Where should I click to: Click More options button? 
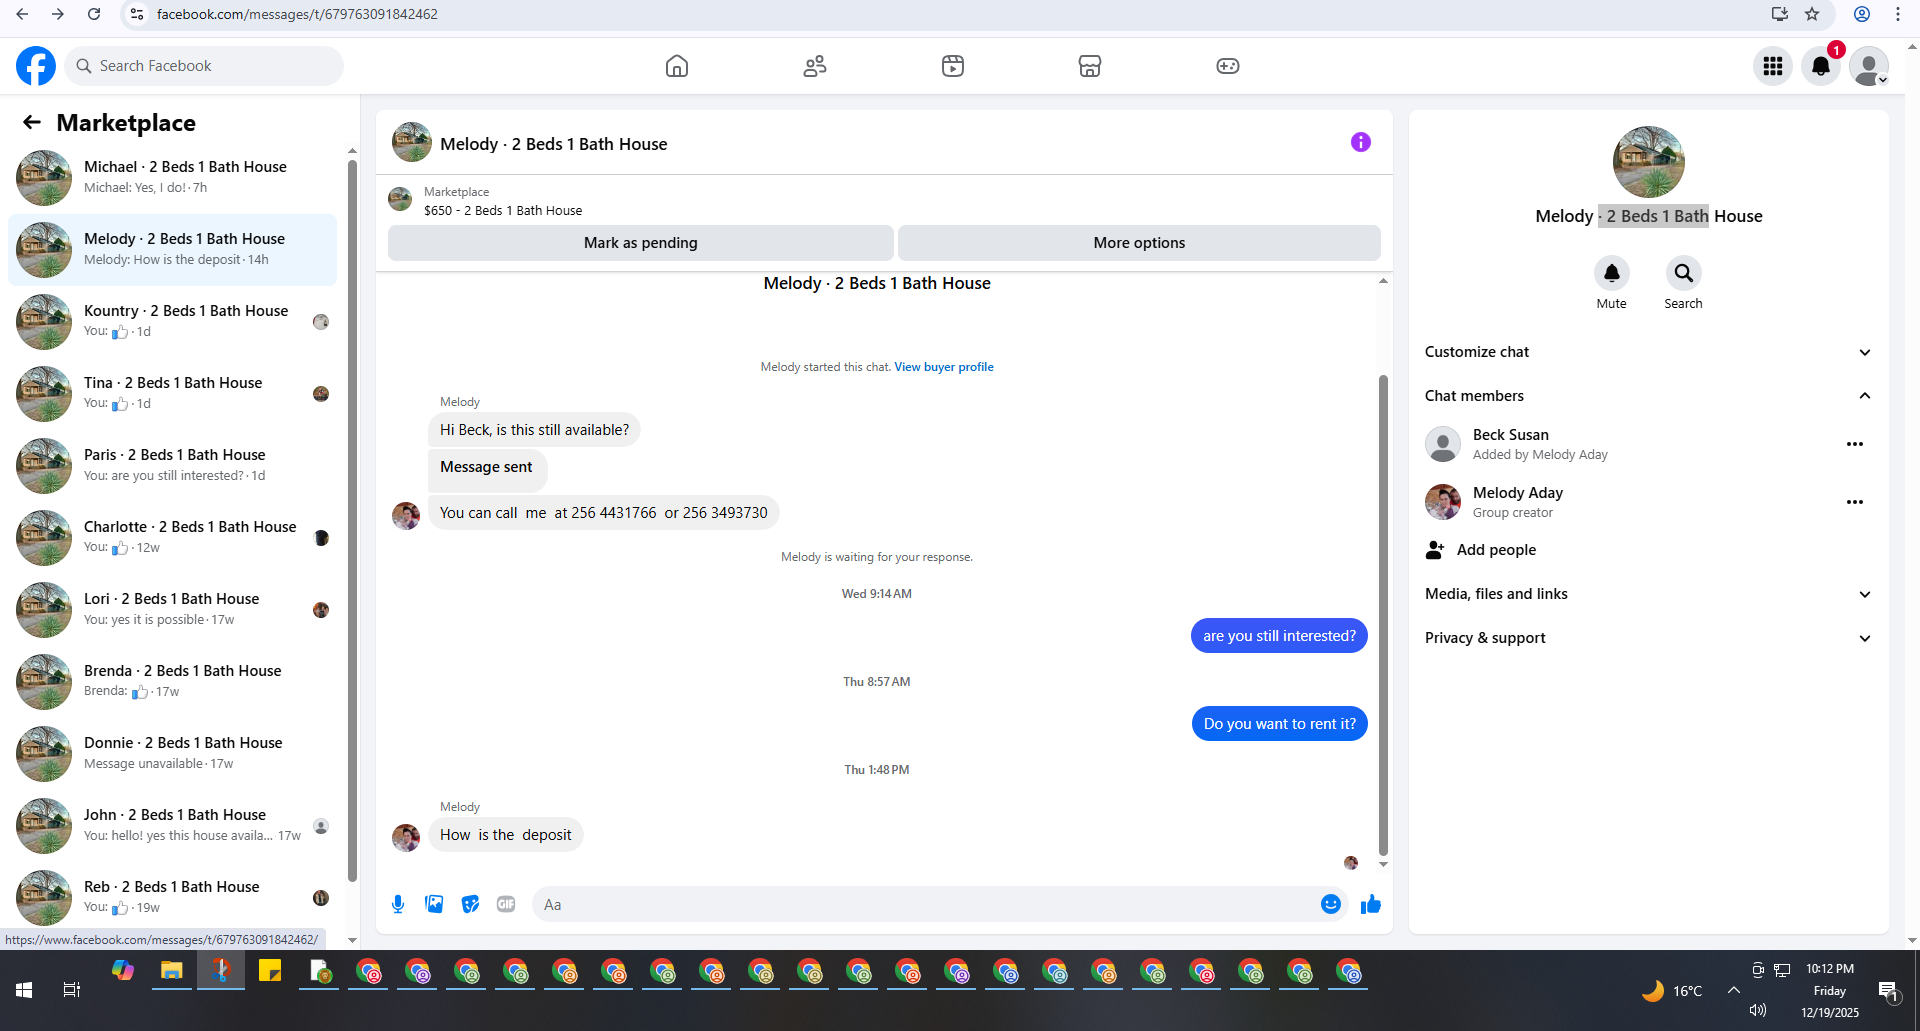coord(1139,243)
